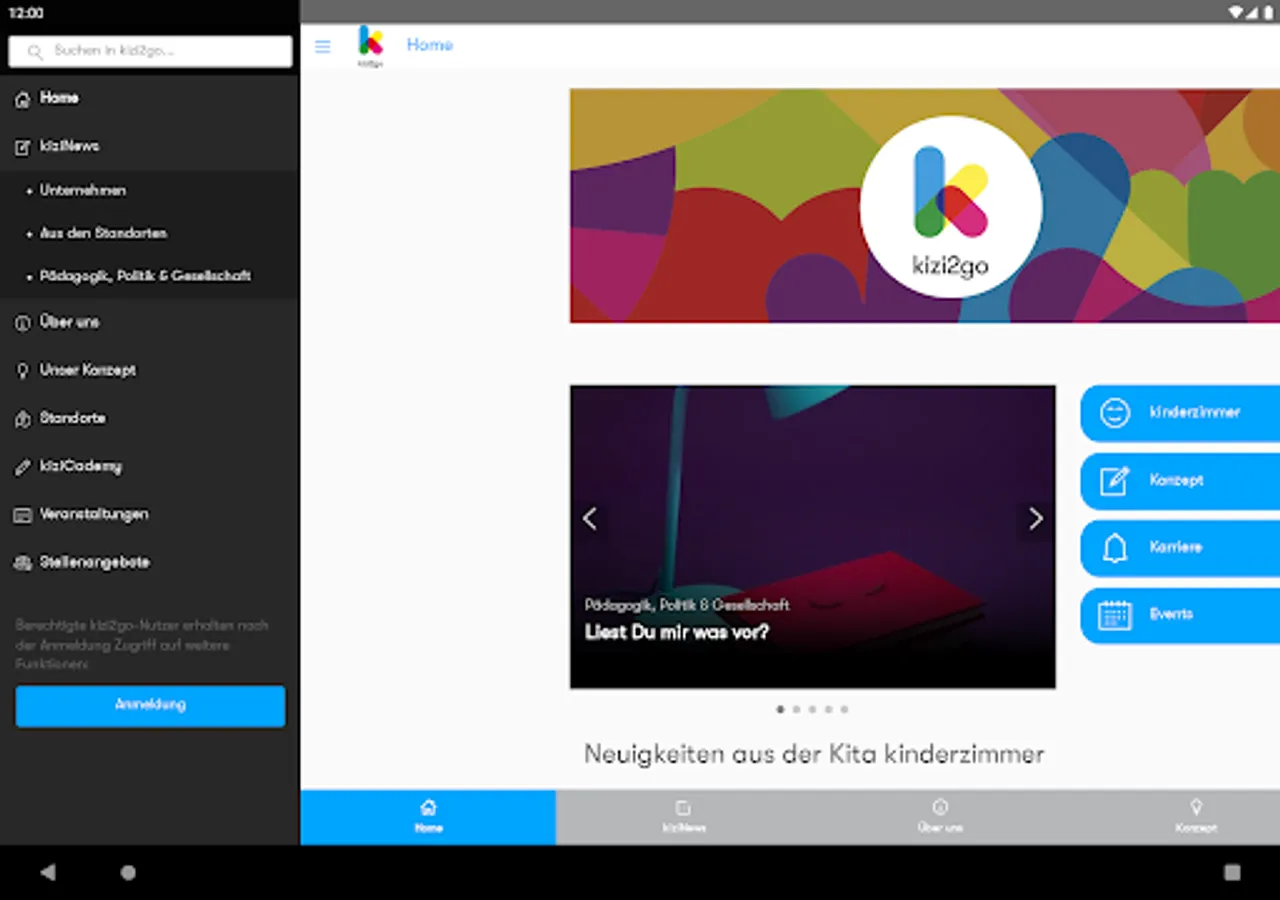Click the 'Suchen in kizi2go' search field
Viewport: 1280px width, 900px height.
pos(150,51)
